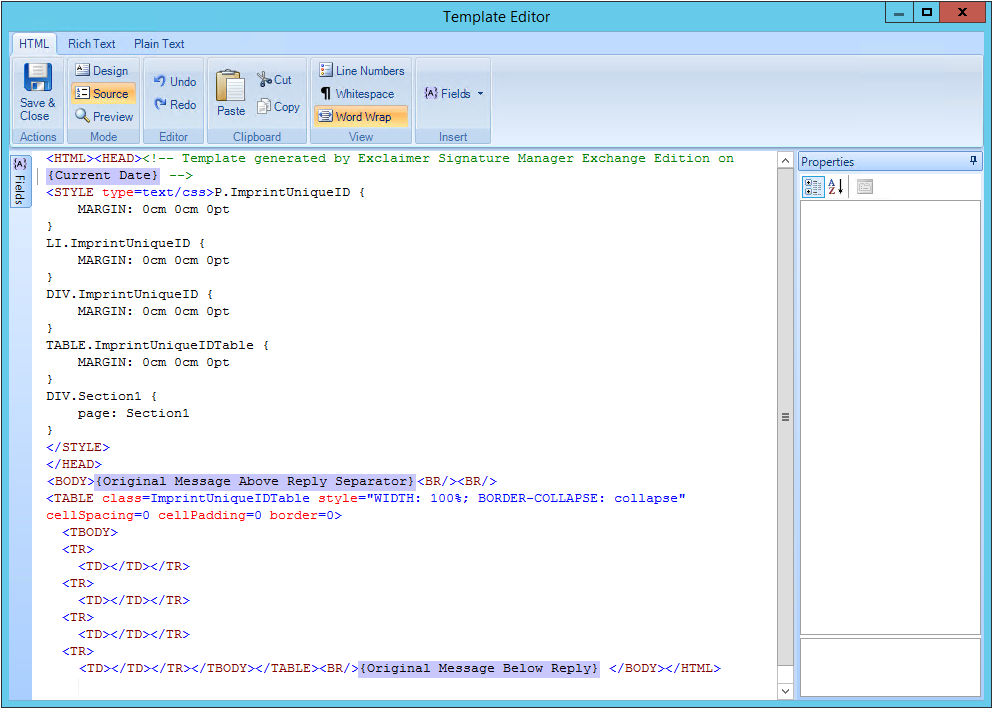This screenshot has width=994, height=711.
Task: Switch to the Rich Text tab
Action: click(91, 44)
